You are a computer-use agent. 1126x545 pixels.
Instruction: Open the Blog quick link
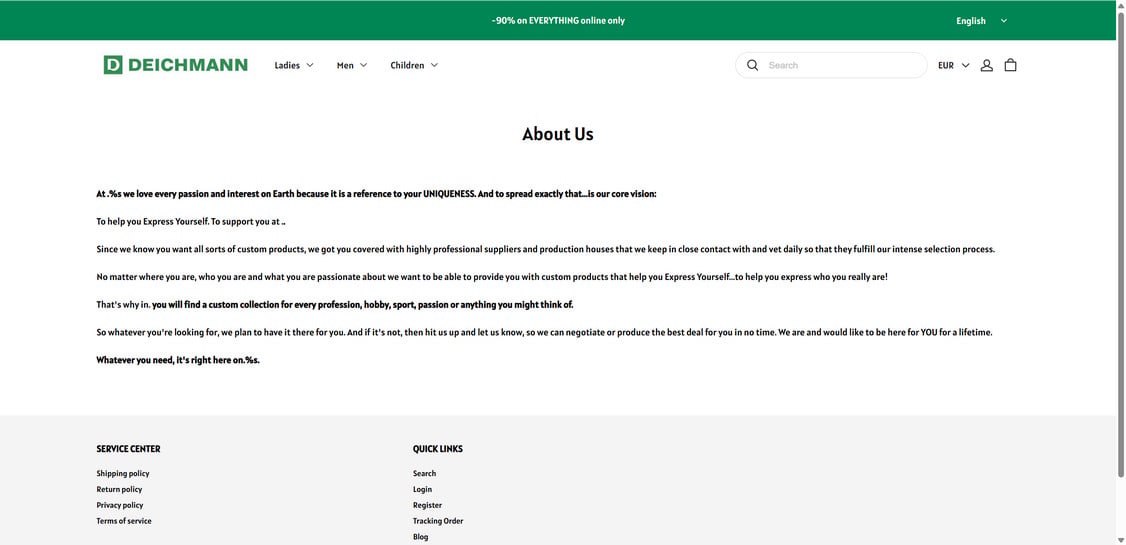click(420, 536)
